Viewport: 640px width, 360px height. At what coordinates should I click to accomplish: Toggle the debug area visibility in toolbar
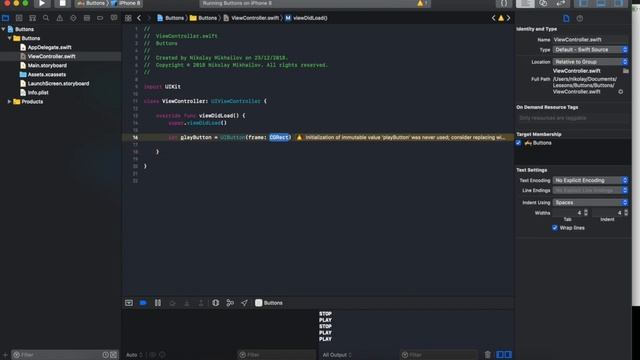(x=601, y=3)
